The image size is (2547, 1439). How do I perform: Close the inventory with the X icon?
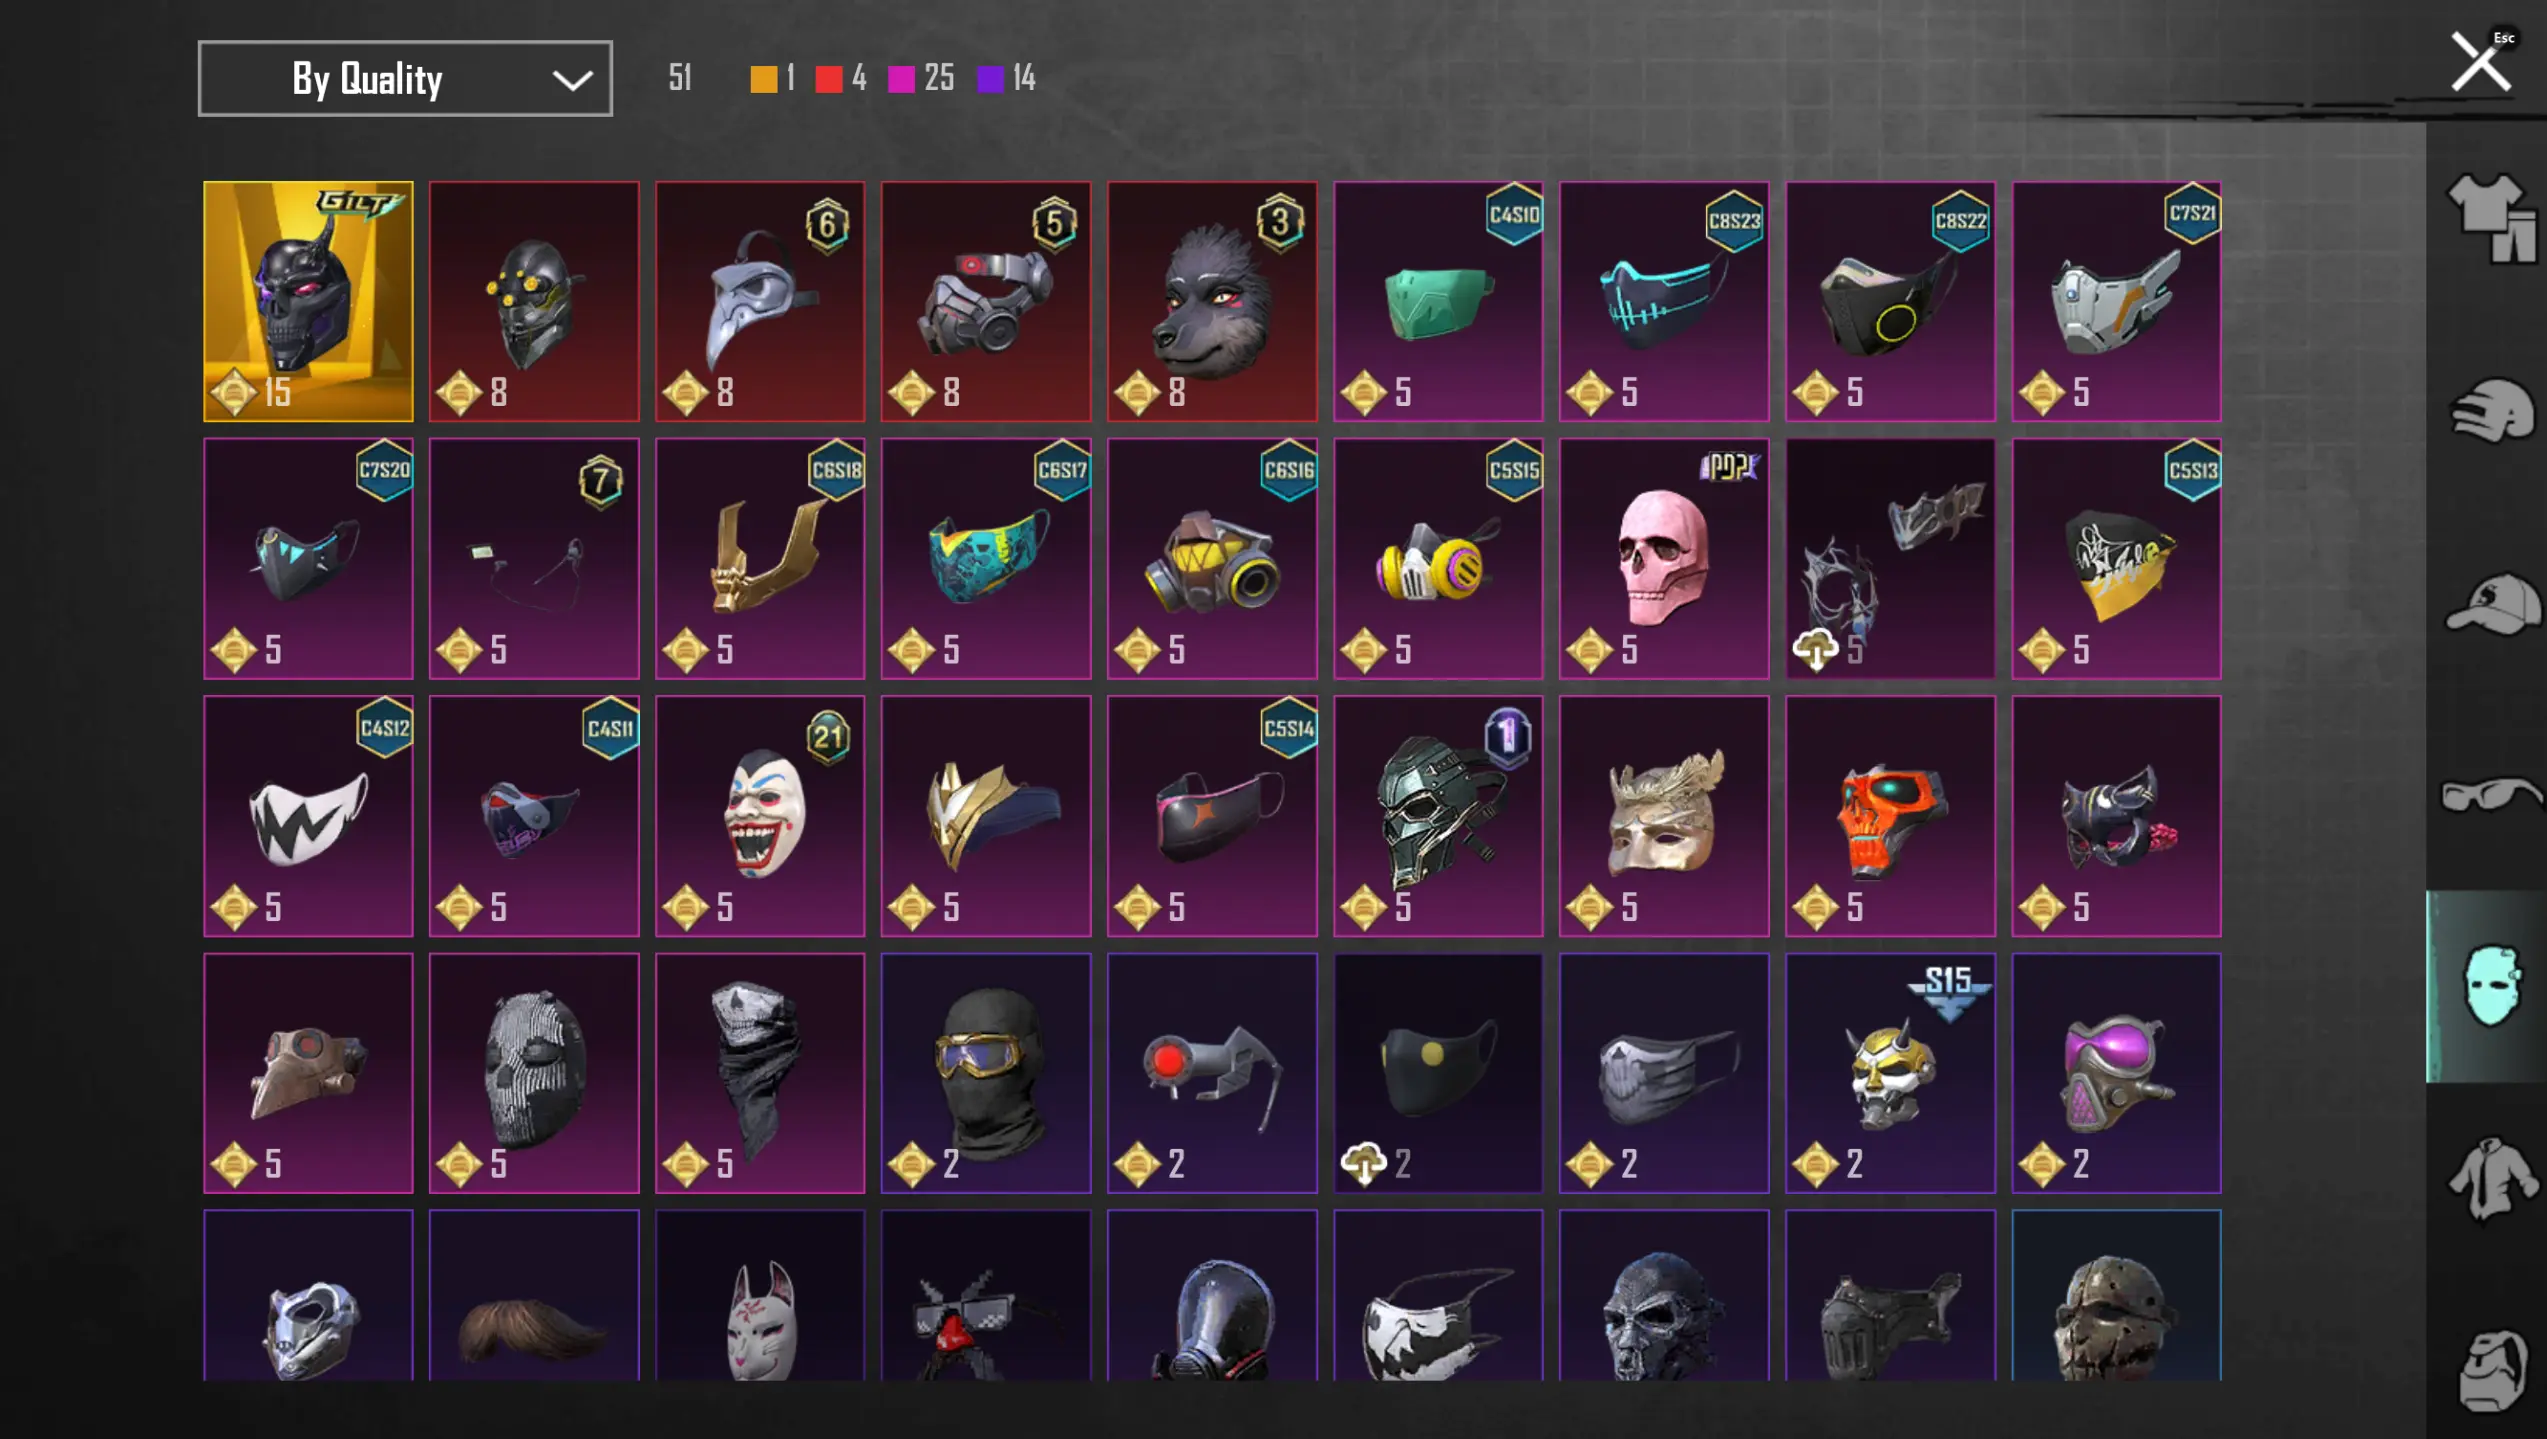2481,63
